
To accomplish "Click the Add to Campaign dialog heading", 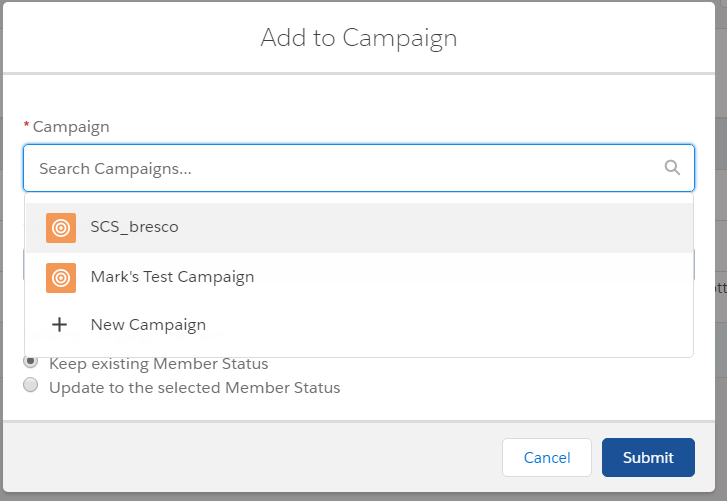I will pos(359,38).
